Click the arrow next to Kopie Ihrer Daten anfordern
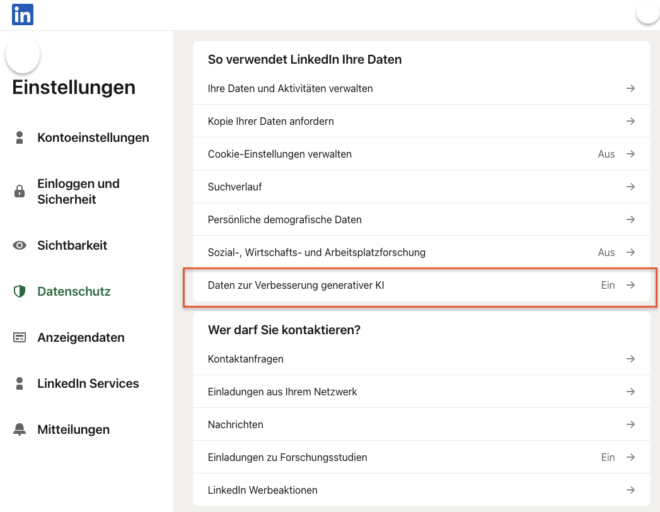660x512 pixels. [630, 121]
